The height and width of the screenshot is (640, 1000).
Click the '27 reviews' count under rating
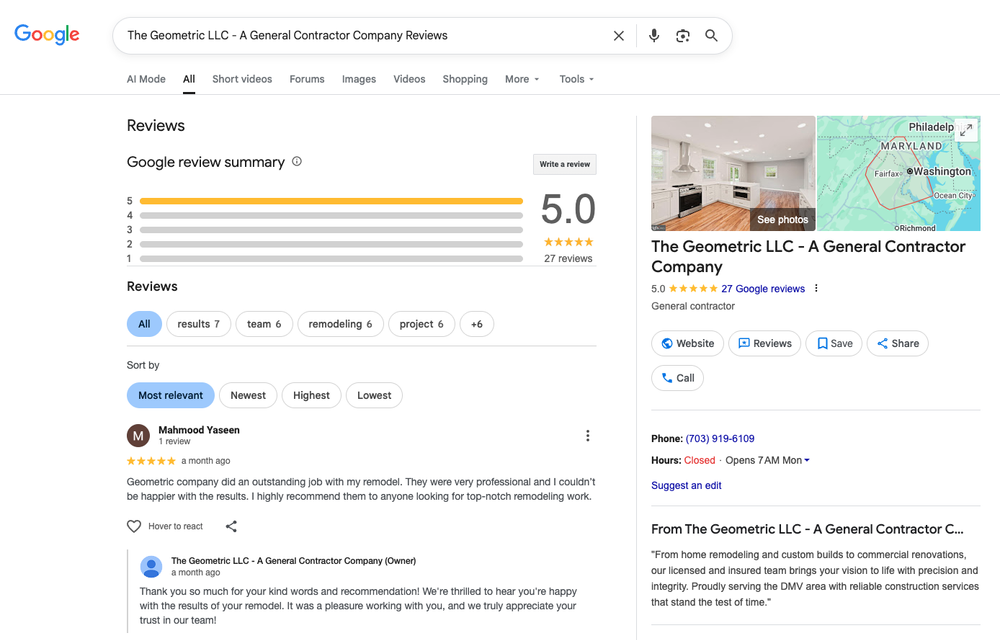click(568, 258)
